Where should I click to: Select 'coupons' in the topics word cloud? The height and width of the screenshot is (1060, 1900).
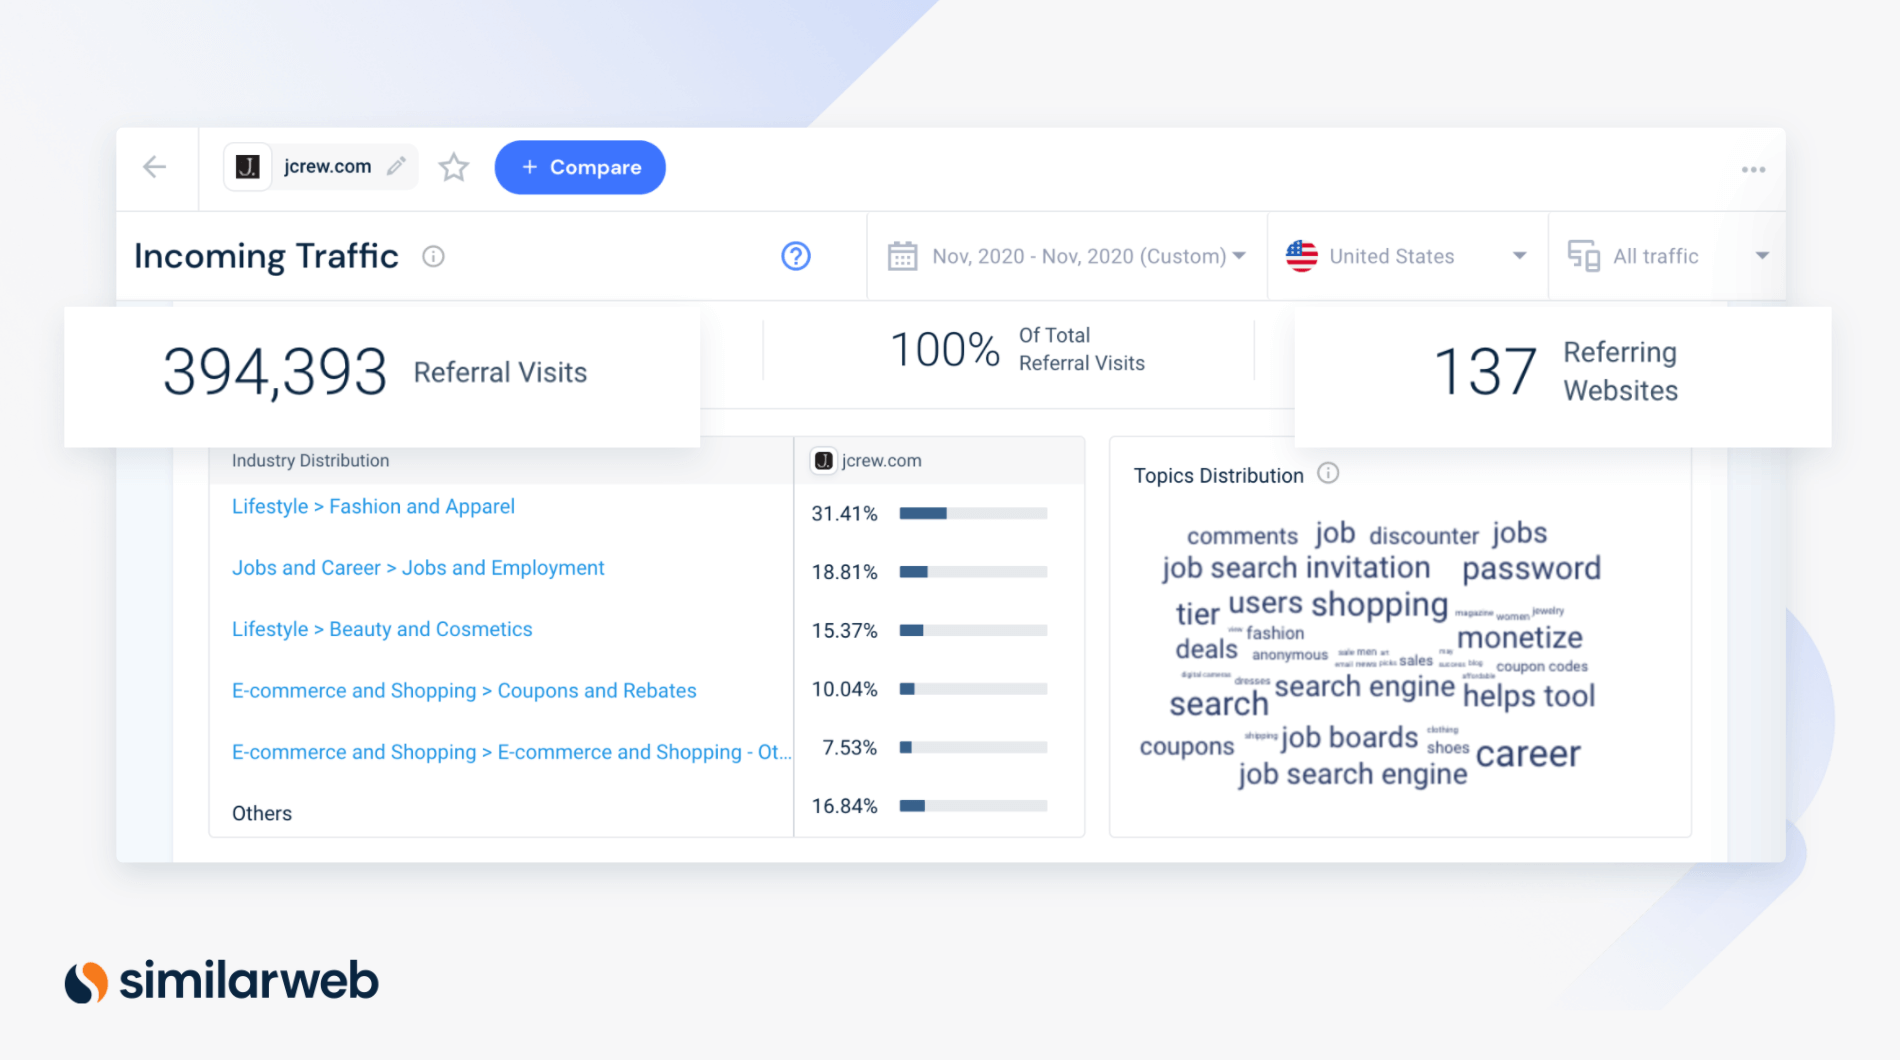(x=1187, y=747)
